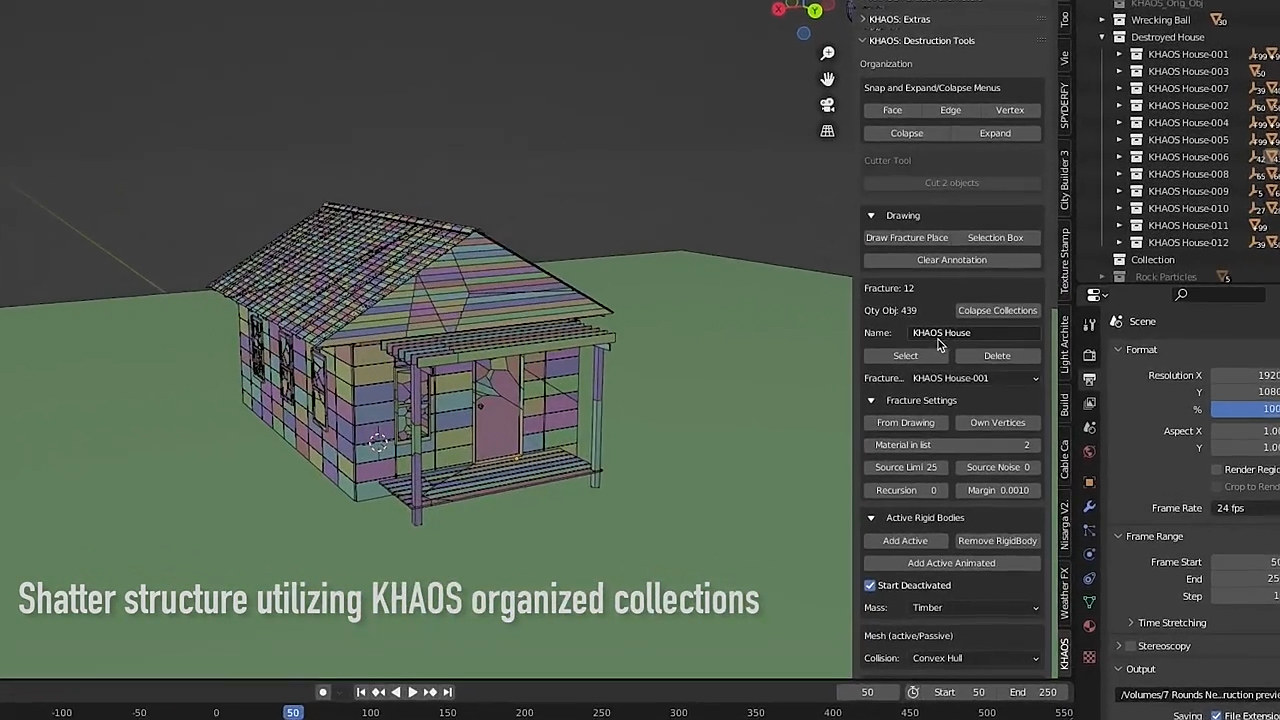
Task: Switch to the SPYDERFY sidebar tab
Action: 1065,104
